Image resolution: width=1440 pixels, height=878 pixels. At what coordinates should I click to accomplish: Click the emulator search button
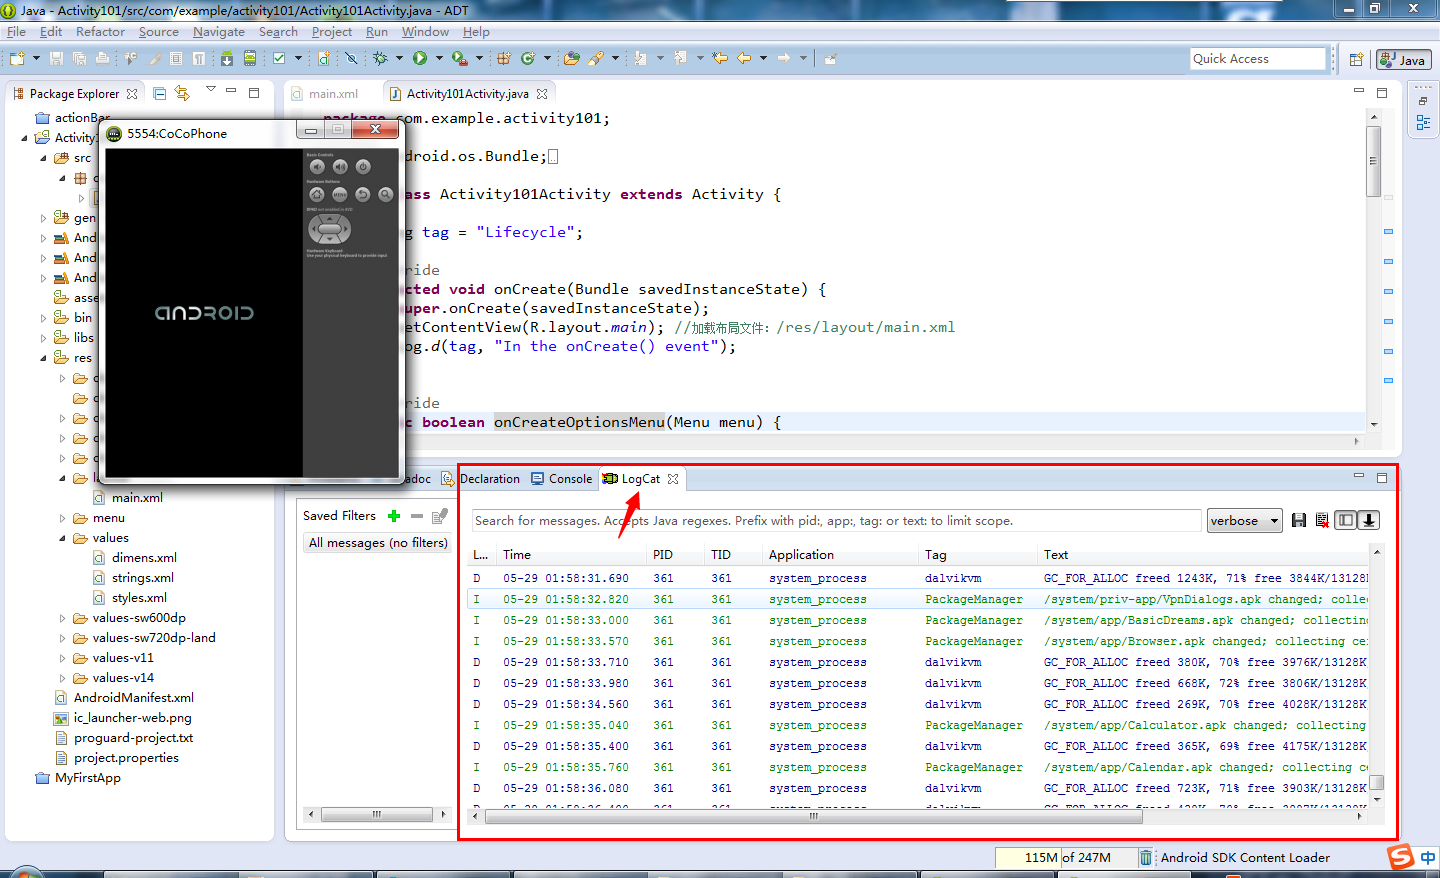385,194
